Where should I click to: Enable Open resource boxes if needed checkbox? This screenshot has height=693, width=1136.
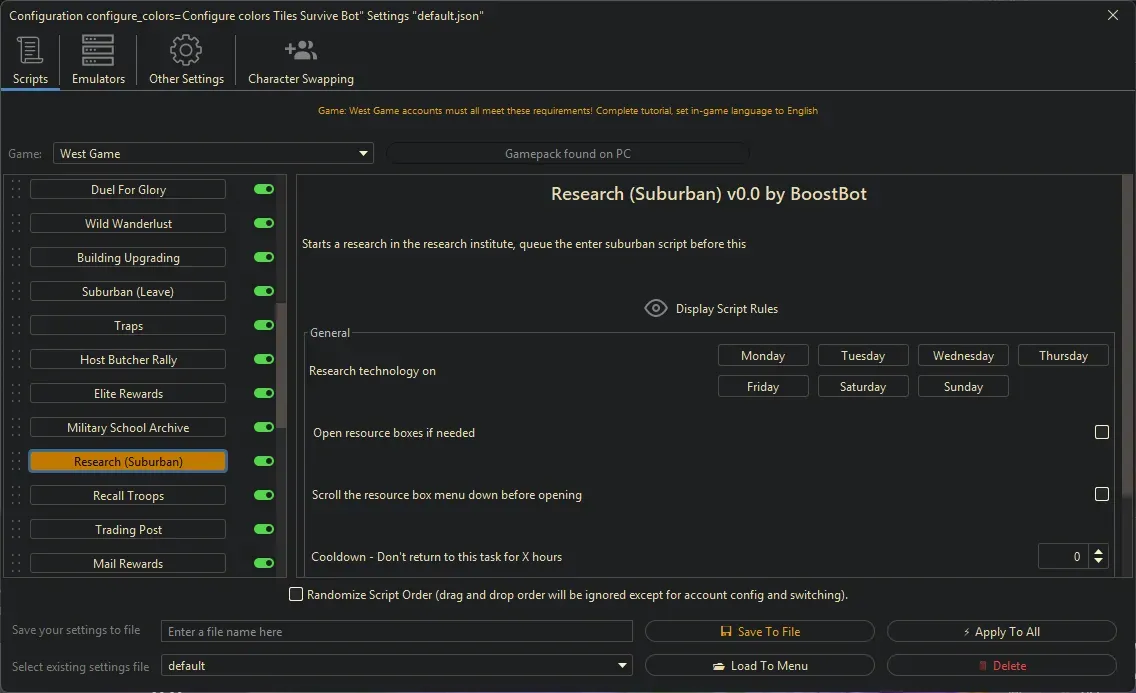(x=1102, y=433)
